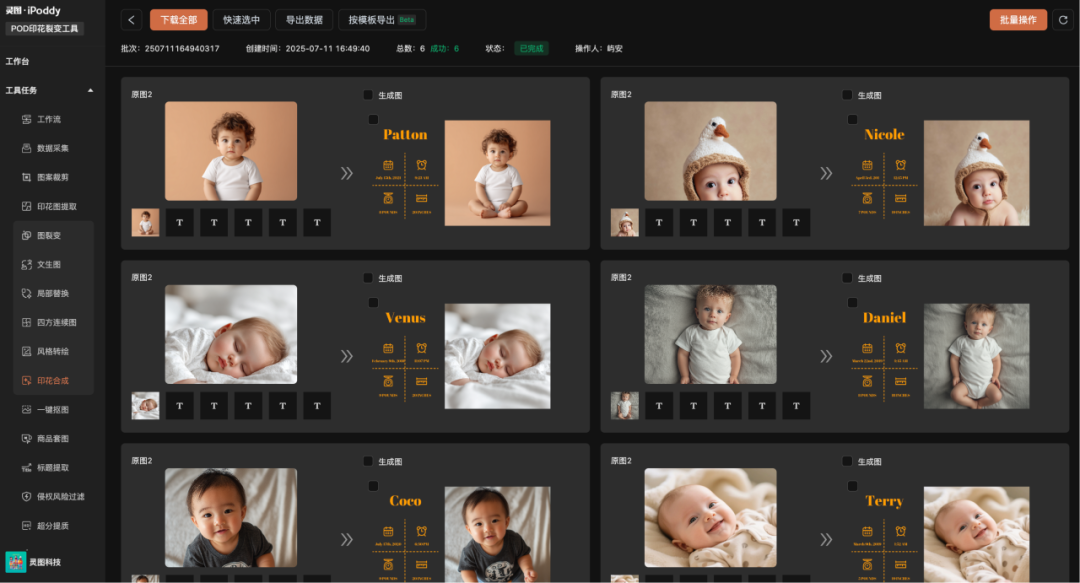Select 印花合成 in the sidebar

pos(53,380)
